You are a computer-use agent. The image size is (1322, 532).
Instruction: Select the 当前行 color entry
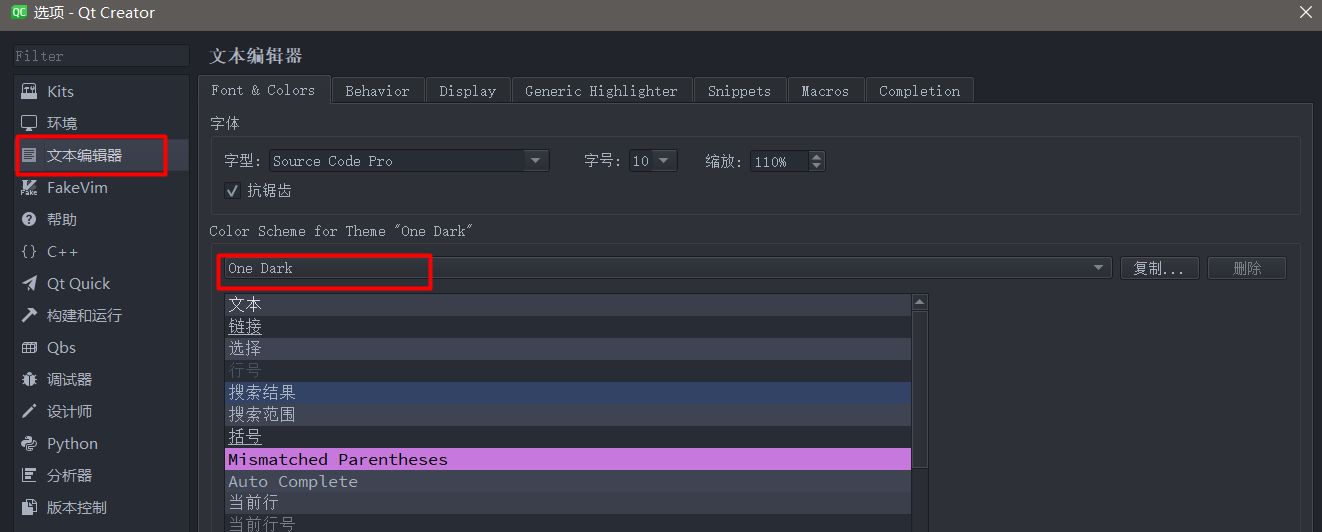[568, 503]
